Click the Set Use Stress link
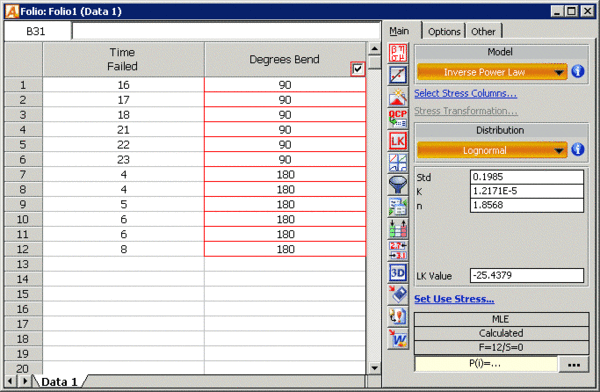The height and width of the screenshot is (392, 600). [454, 299]
